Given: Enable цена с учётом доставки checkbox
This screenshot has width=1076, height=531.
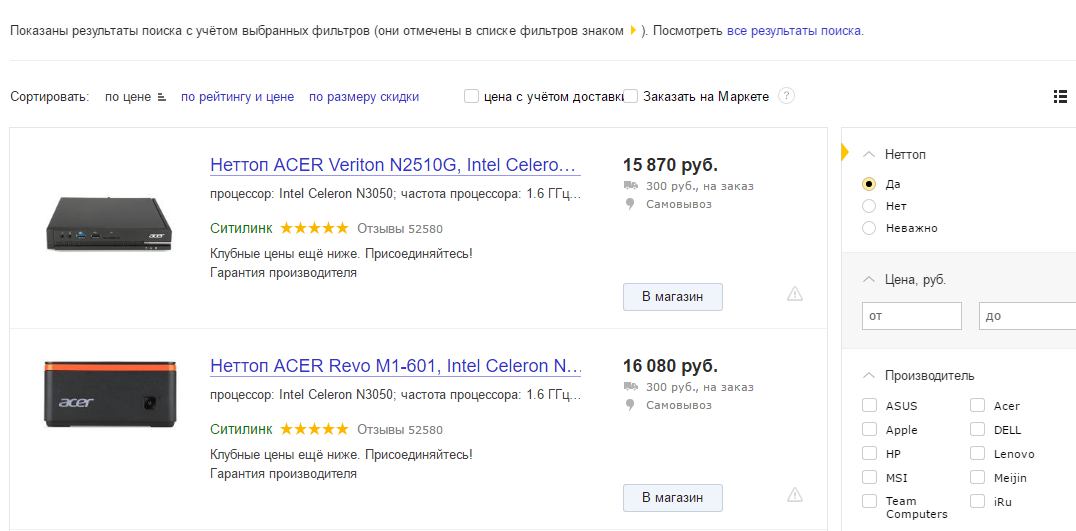Looking at the screenshot, I should pos(471,97).
